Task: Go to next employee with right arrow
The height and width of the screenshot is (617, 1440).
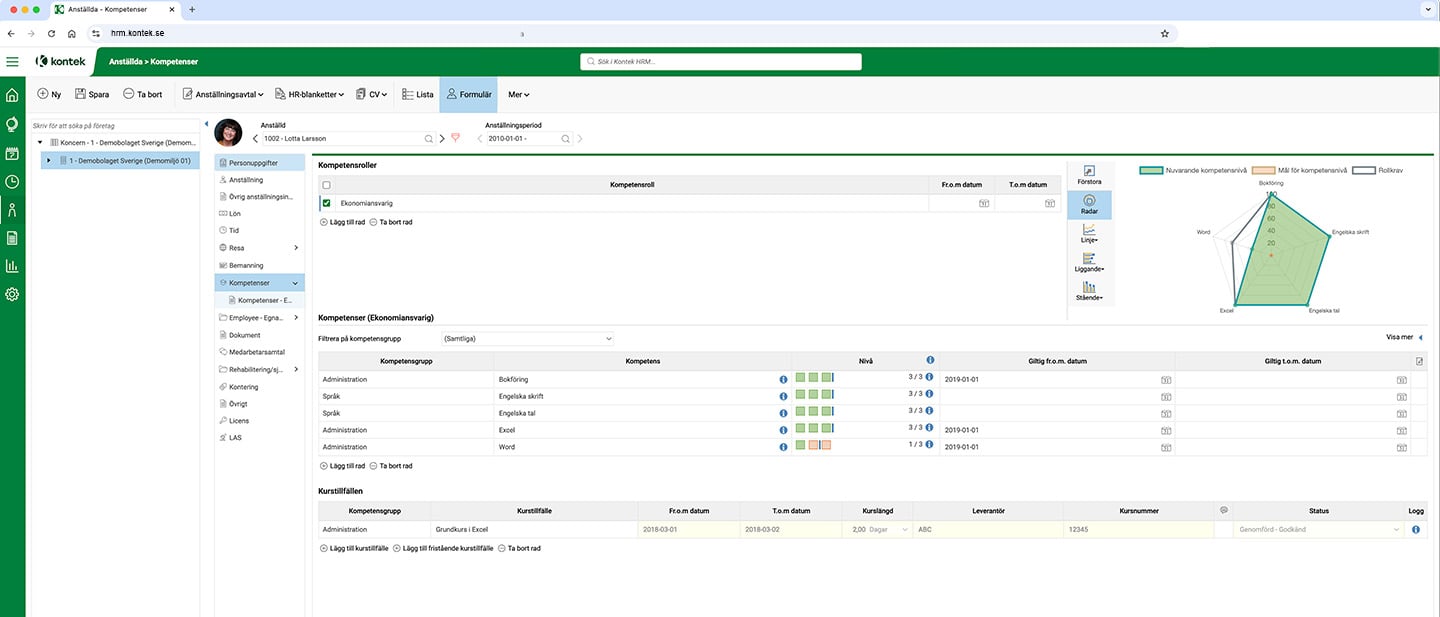Action: pyautogui.click(x=443, y=138)
